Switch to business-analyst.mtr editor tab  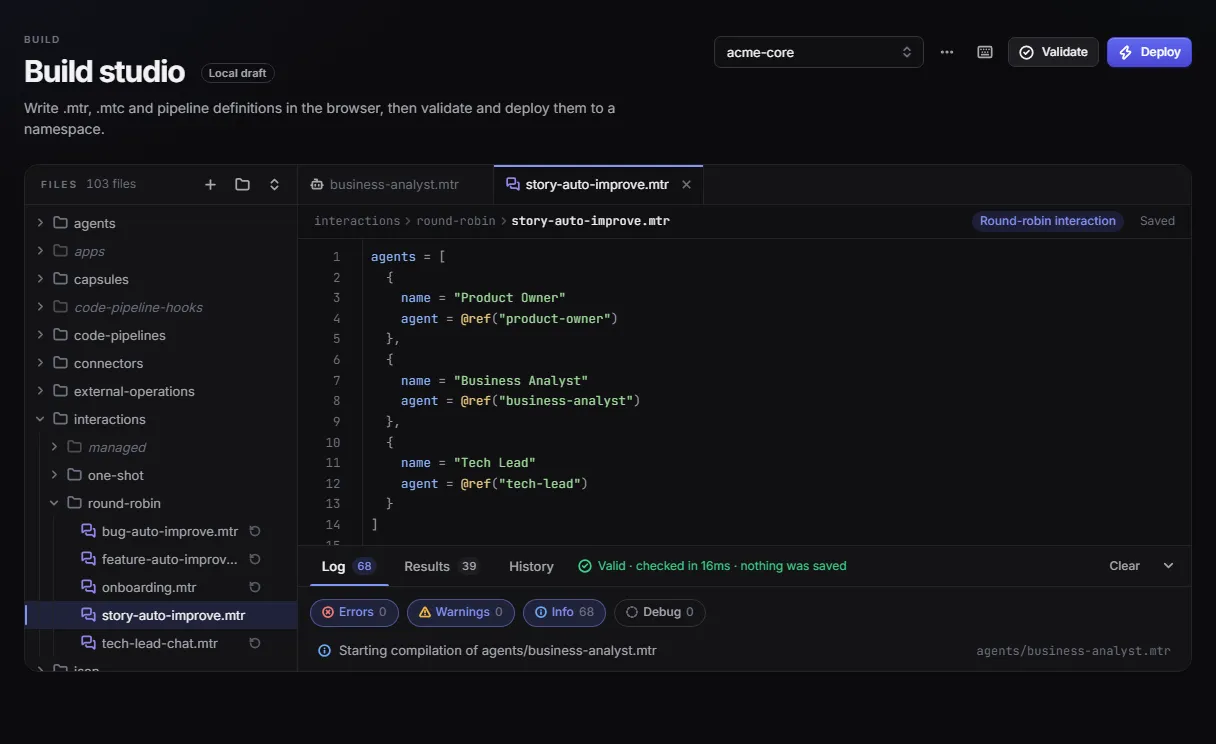[395, 184]
